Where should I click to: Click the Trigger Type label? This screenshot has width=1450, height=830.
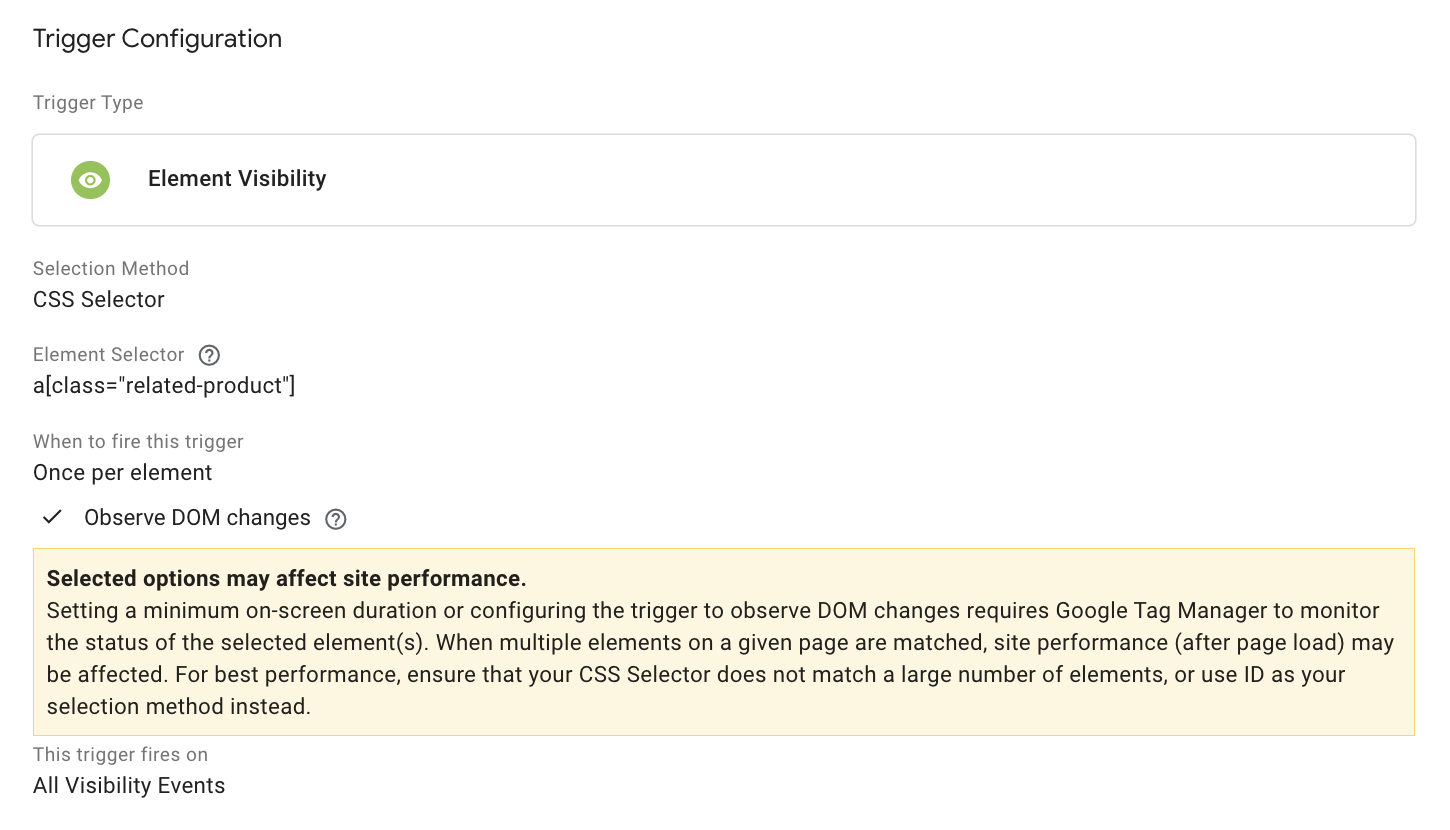point(88,103)
